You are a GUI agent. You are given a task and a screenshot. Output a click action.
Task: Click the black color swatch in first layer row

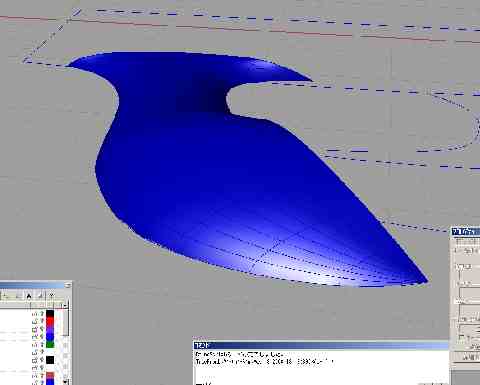50,313
